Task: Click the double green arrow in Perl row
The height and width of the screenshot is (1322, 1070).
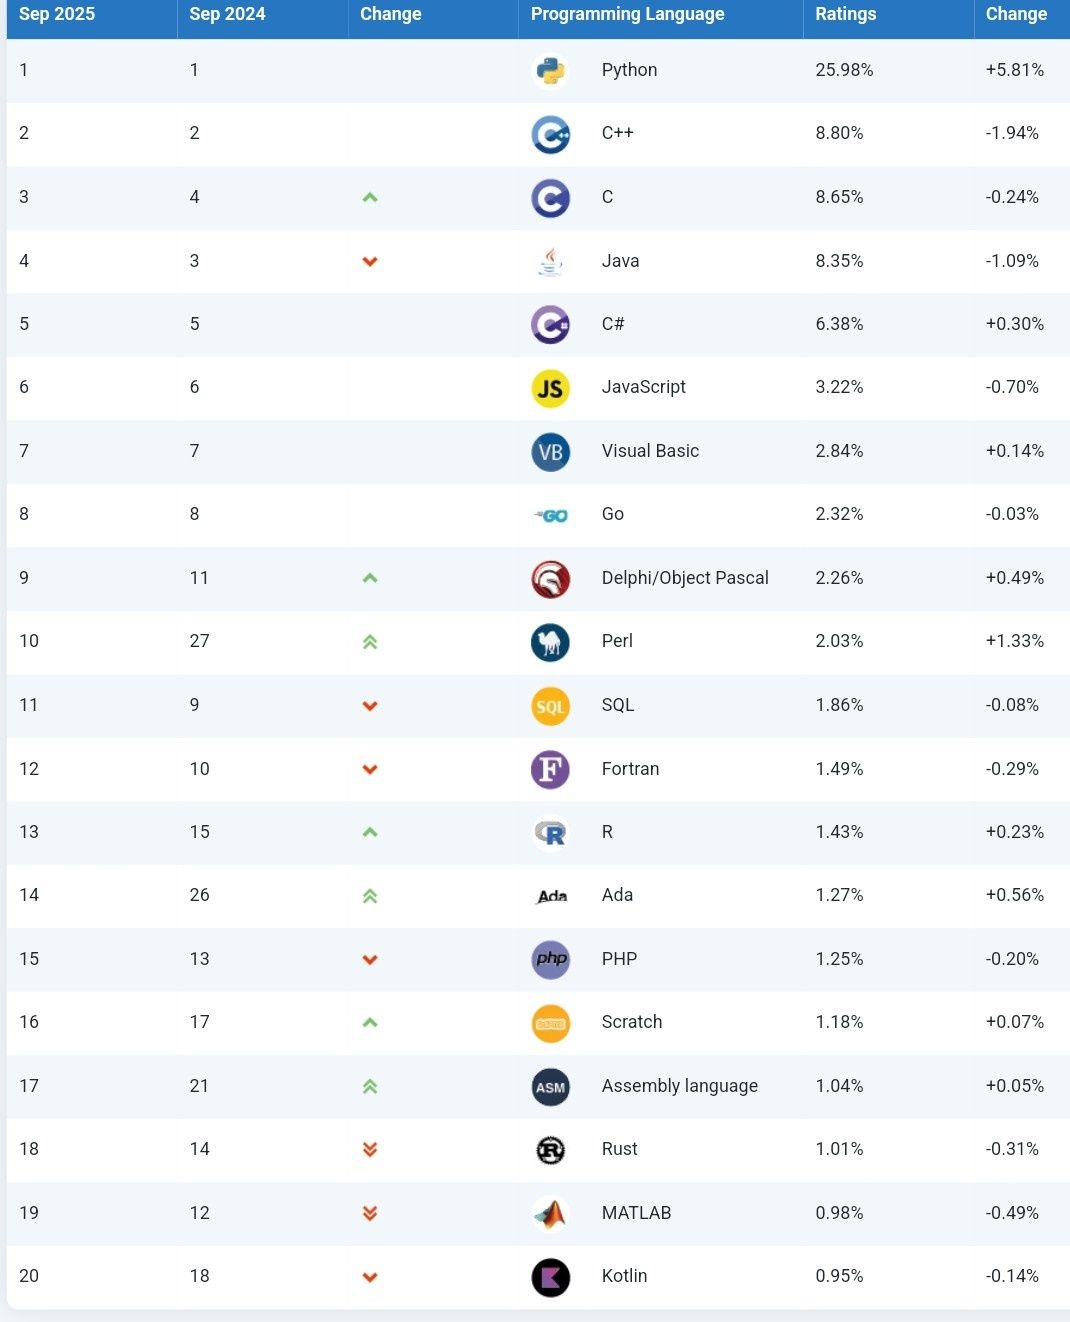Action: pyautogui.click(x=370, y=642)
